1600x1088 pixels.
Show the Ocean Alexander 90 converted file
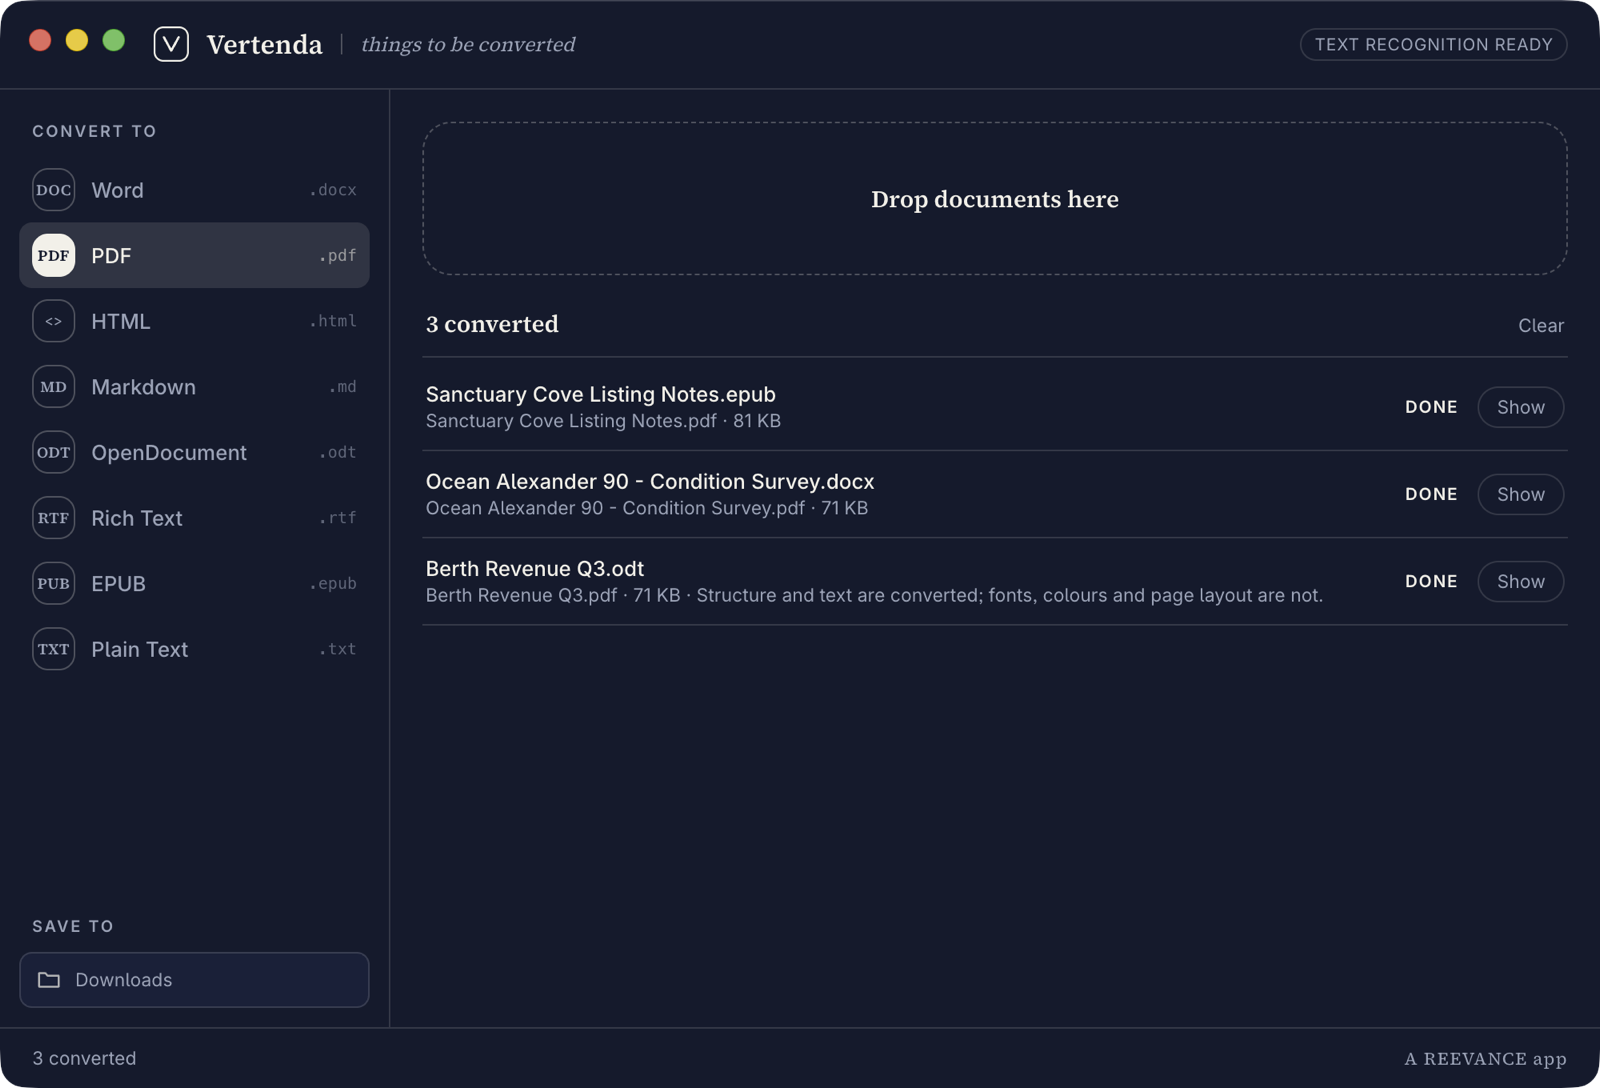coord(1520,494)
